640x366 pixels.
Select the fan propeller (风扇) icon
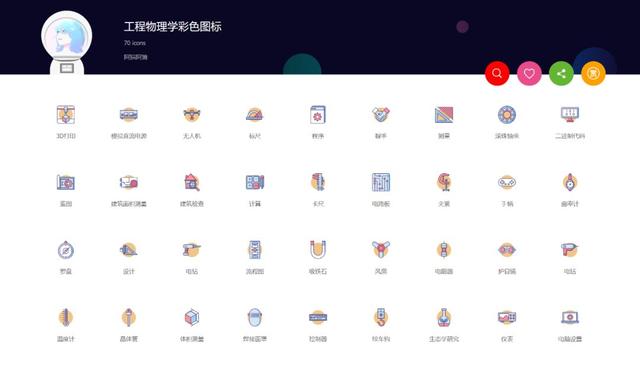pos(381,249)
